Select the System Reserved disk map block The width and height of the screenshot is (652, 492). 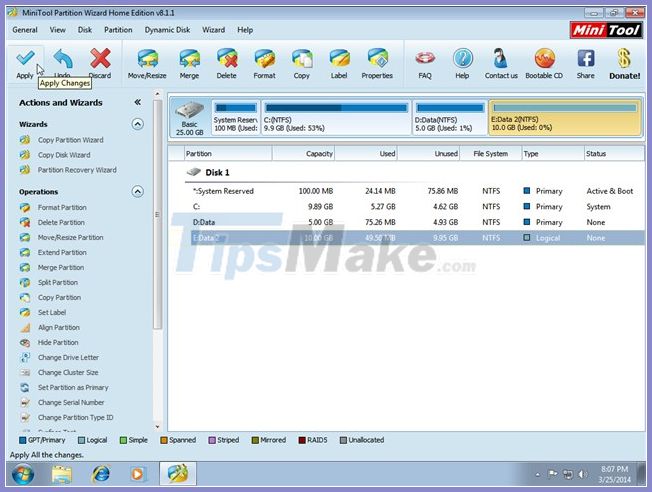click(x=236, y=117)
